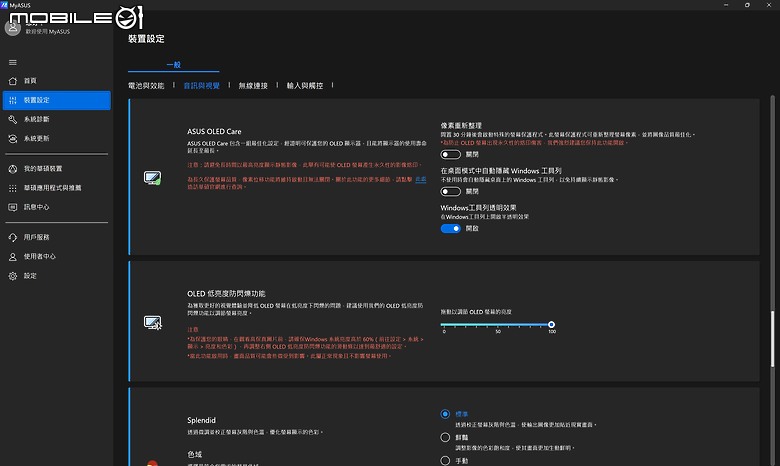Switch to 音訊與視覺 sub-tab

coord(201,86)
